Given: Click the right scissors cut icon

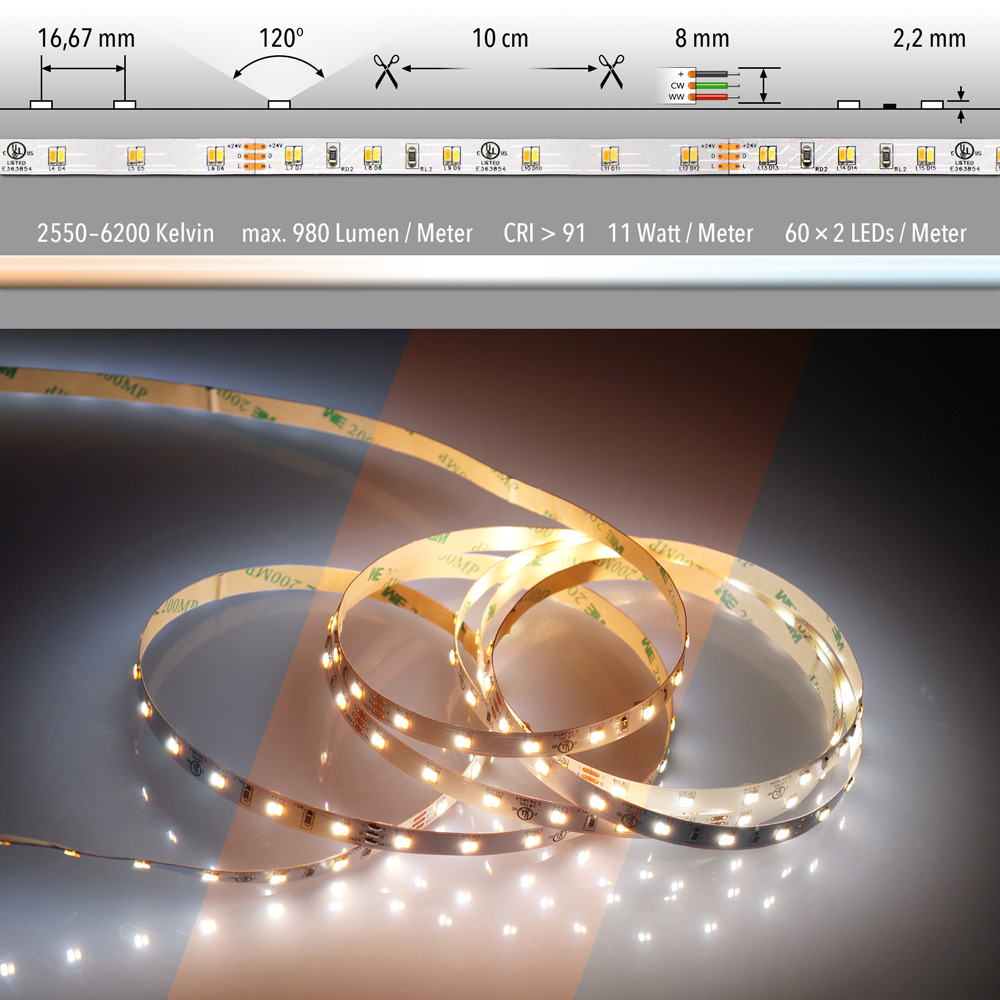Looking at the screenshot, I should tap(611, 72).
